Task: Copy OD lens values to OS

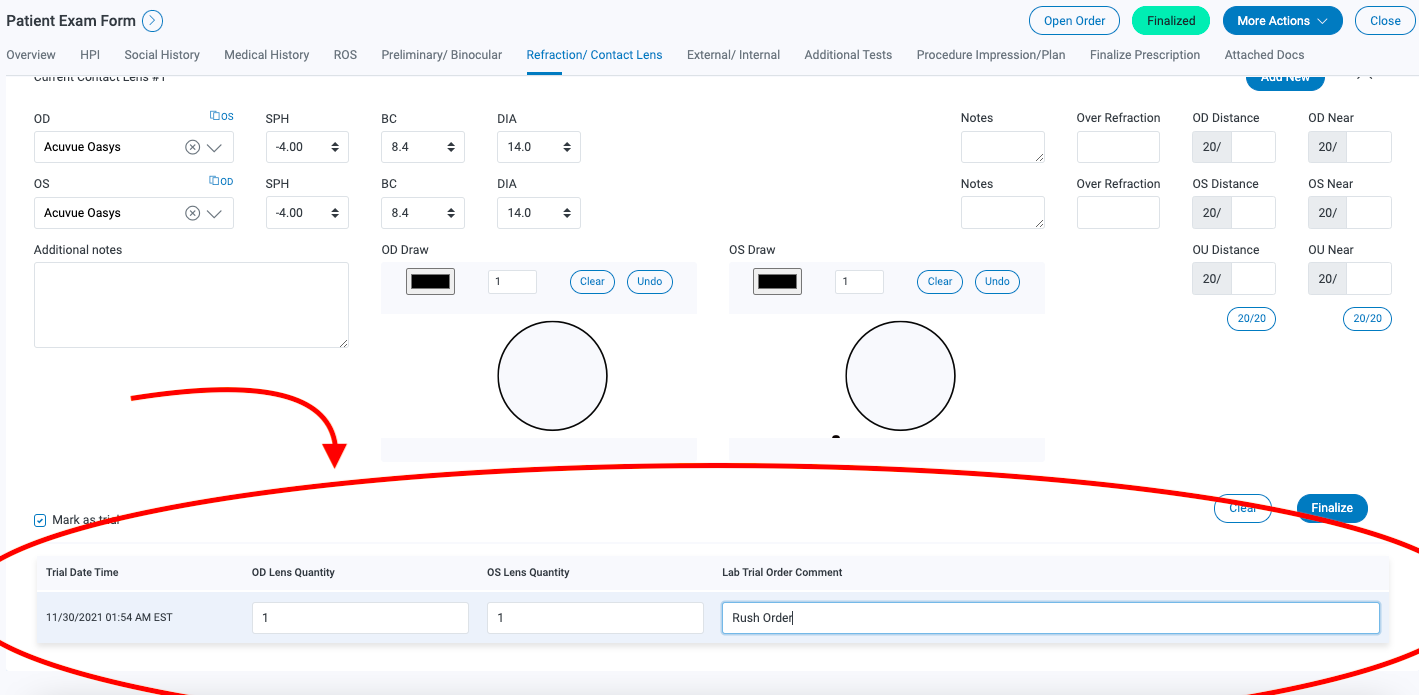Action: [x=221, y=115]
